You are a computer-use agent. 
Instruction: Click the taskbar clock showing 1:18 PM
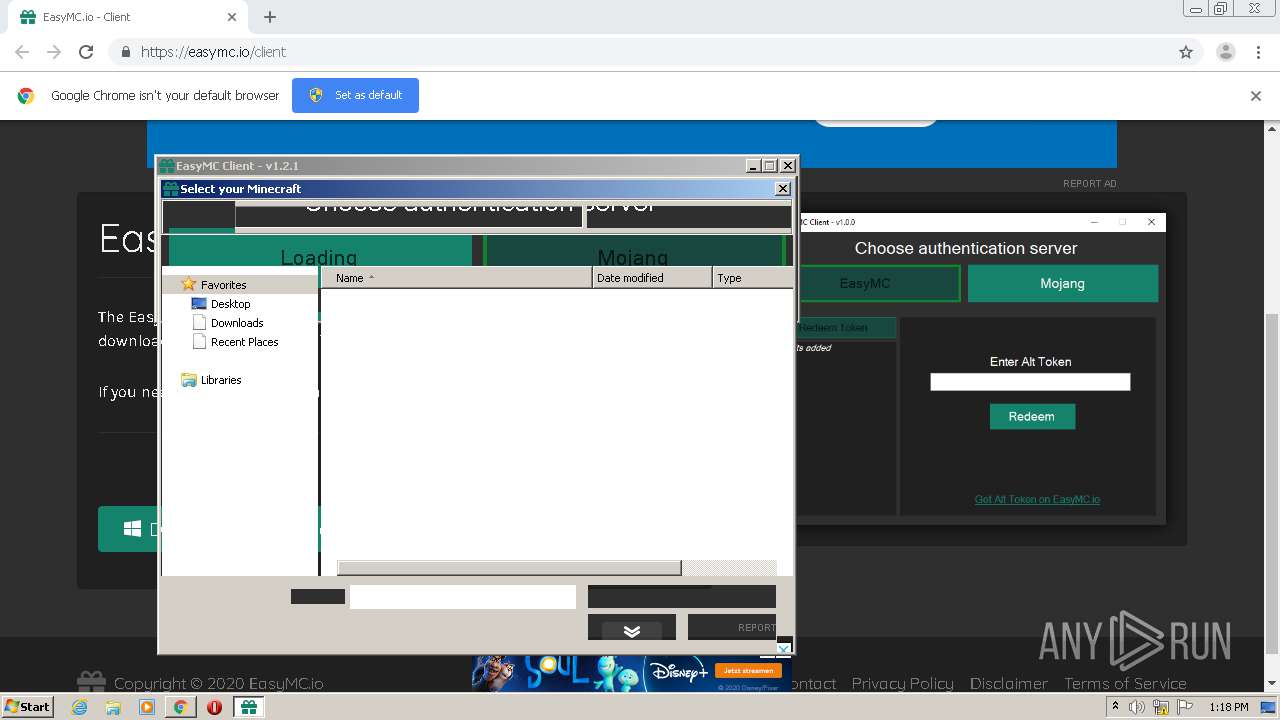click(x=1228, y=707)
